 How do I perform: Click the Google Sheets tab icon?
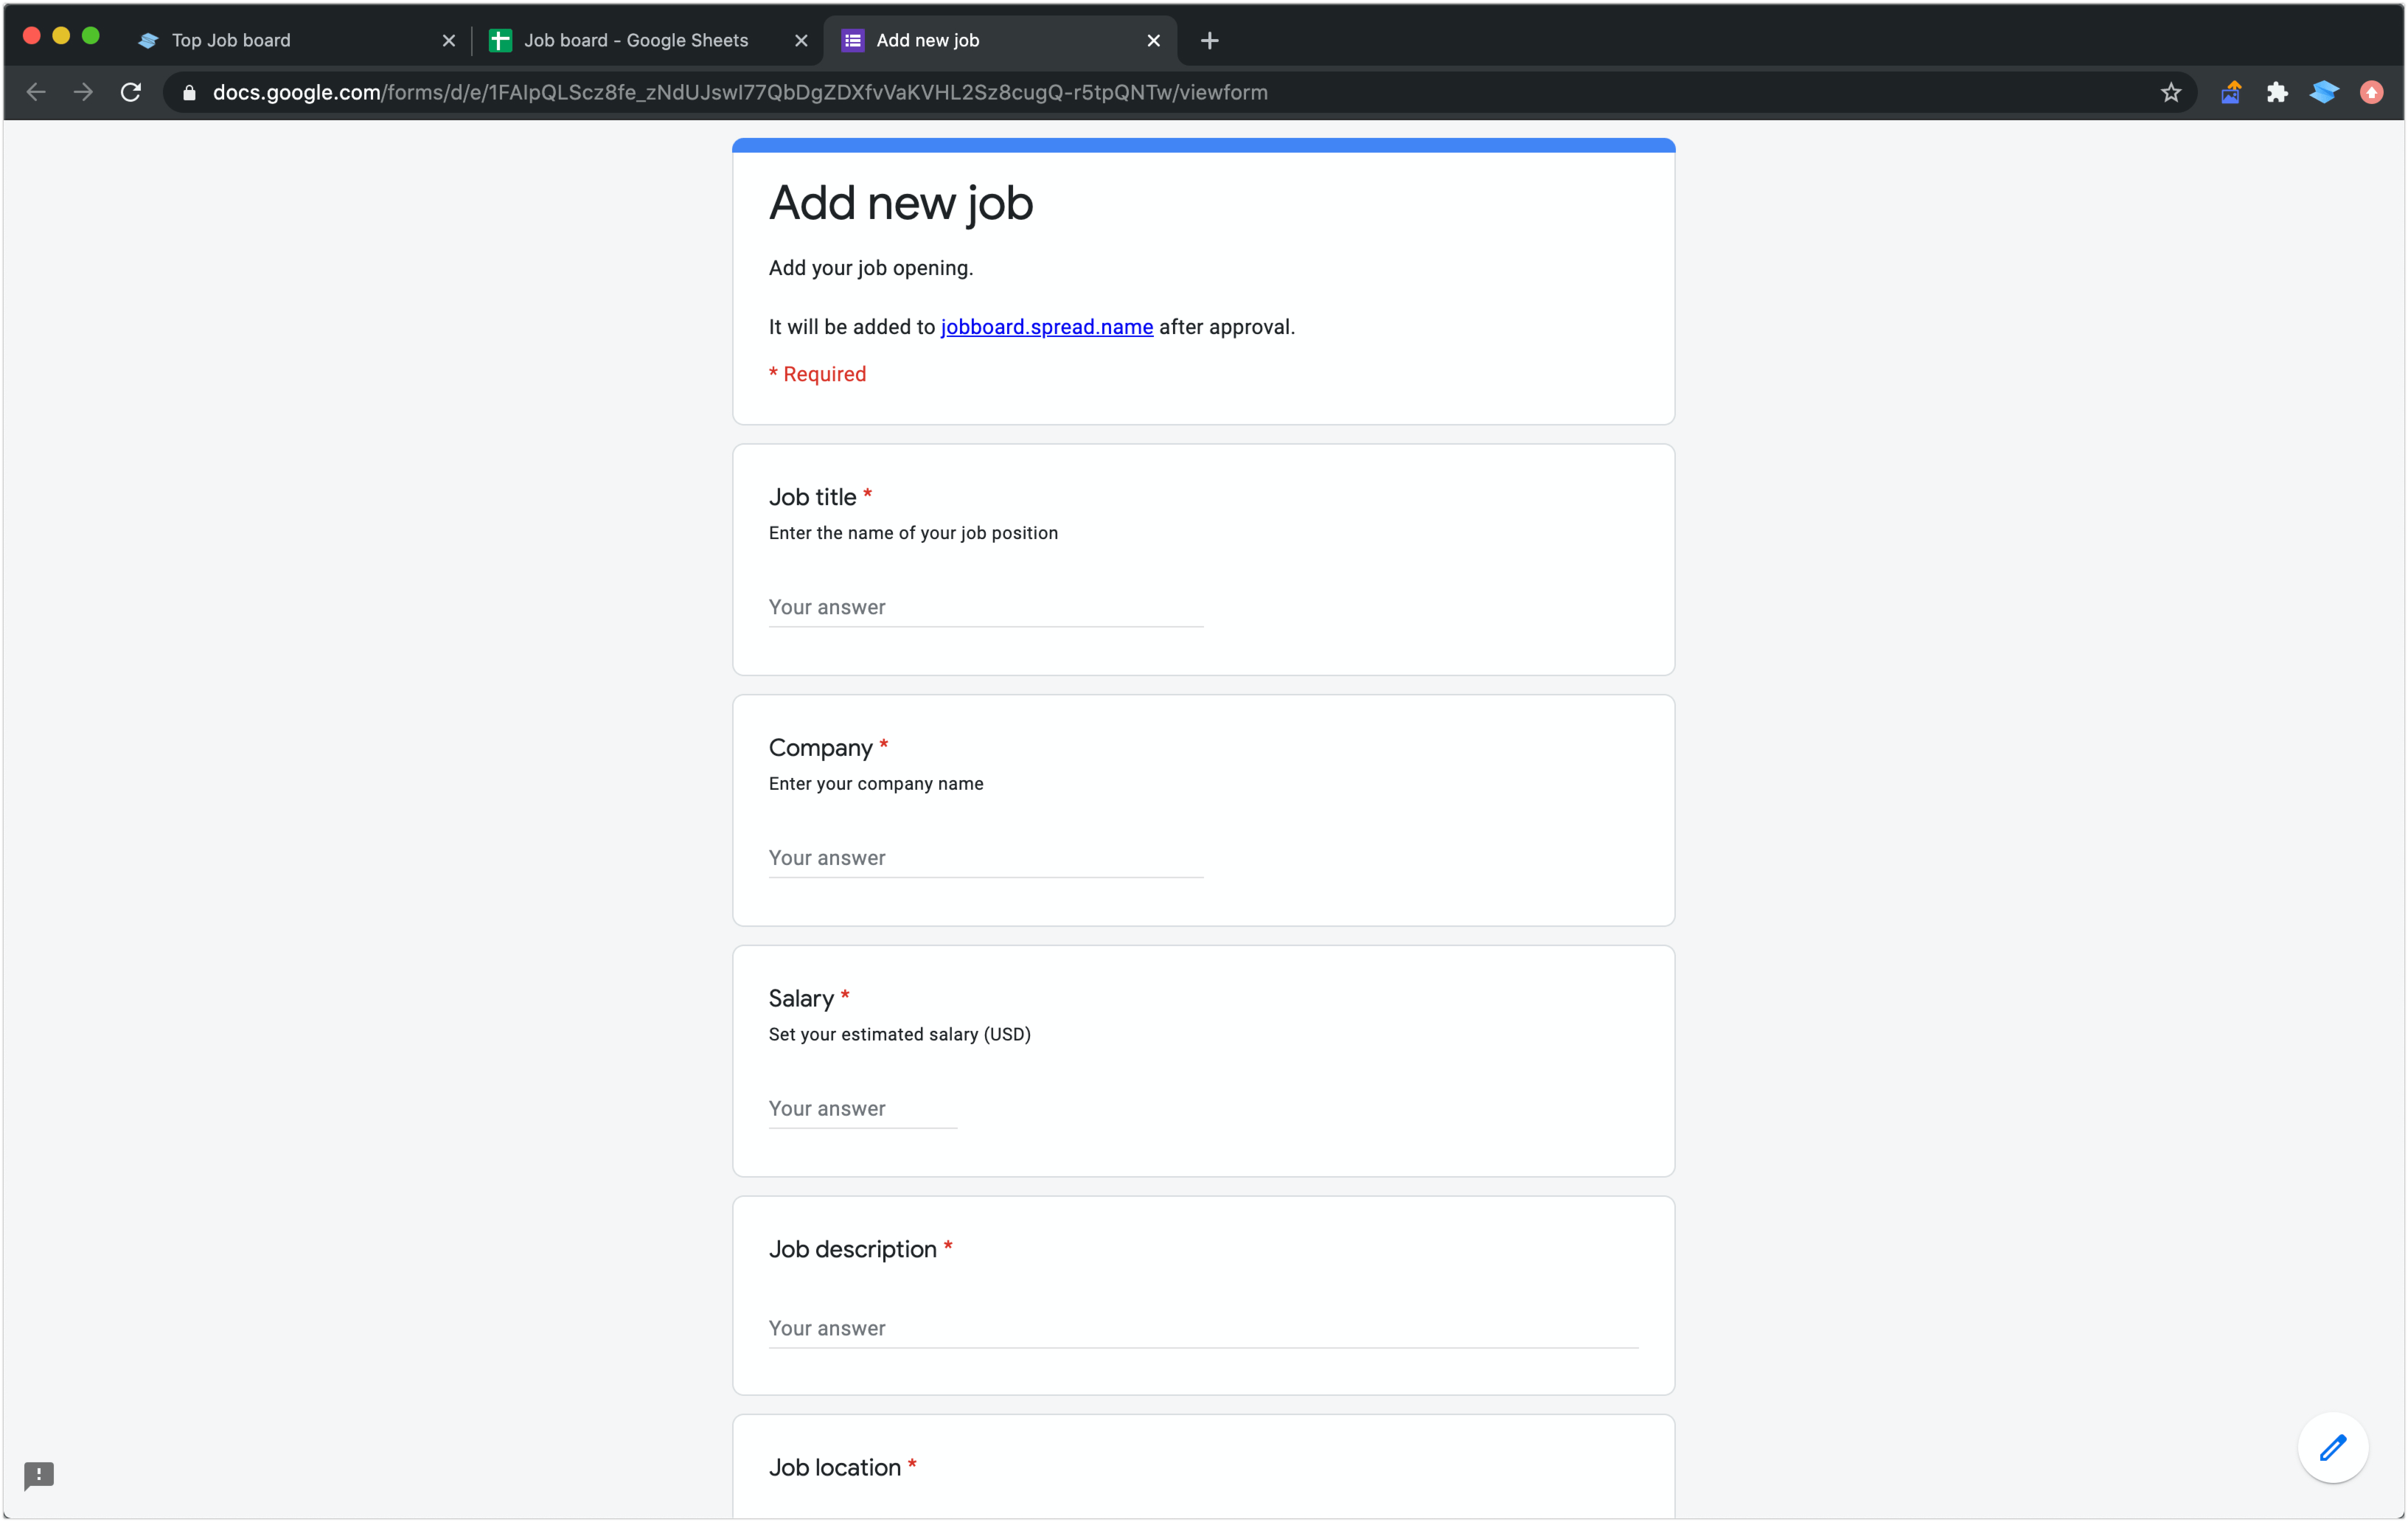coord(508,38)
